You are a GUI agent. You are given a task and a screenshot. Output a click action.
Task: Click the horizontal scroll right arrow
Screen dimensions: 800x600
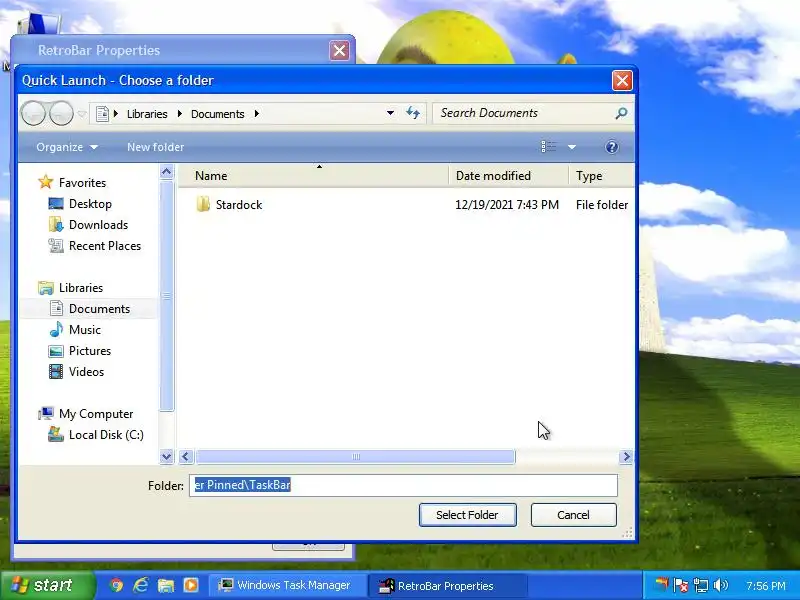click(626, 457)
